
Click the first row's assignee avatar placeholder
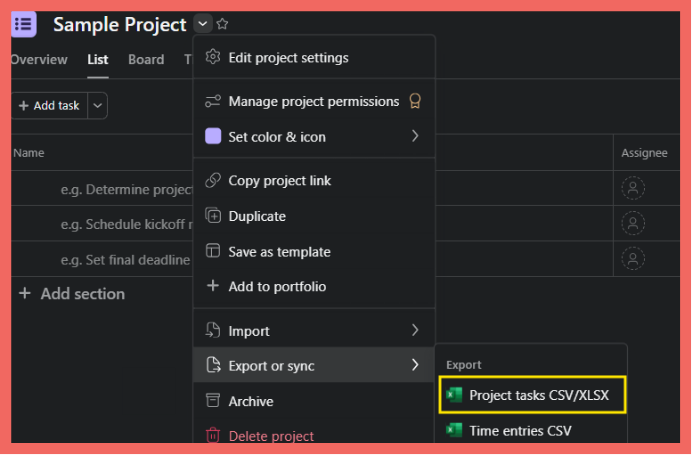click(x=633, y=188)
